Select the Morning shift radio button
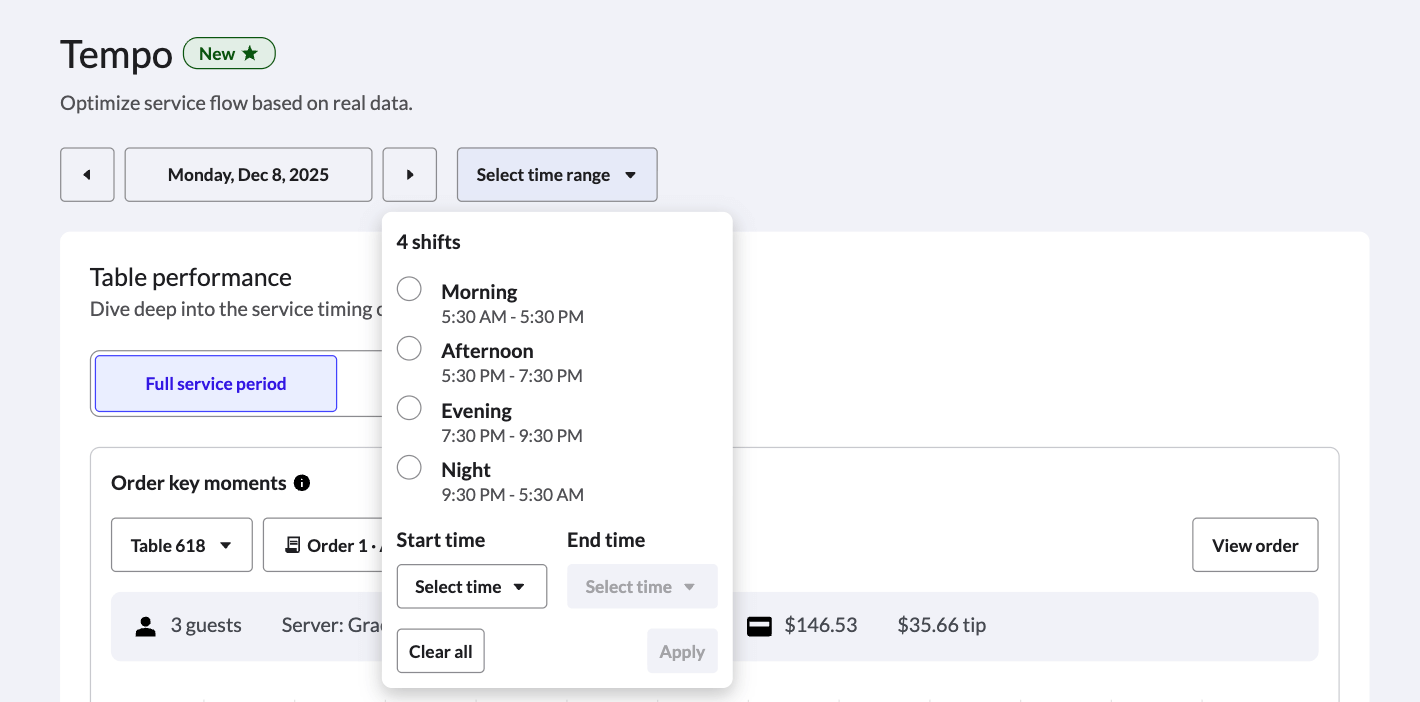Viewport: 1420px width, 702px height. pyautogui.click(x=409, y=290)
